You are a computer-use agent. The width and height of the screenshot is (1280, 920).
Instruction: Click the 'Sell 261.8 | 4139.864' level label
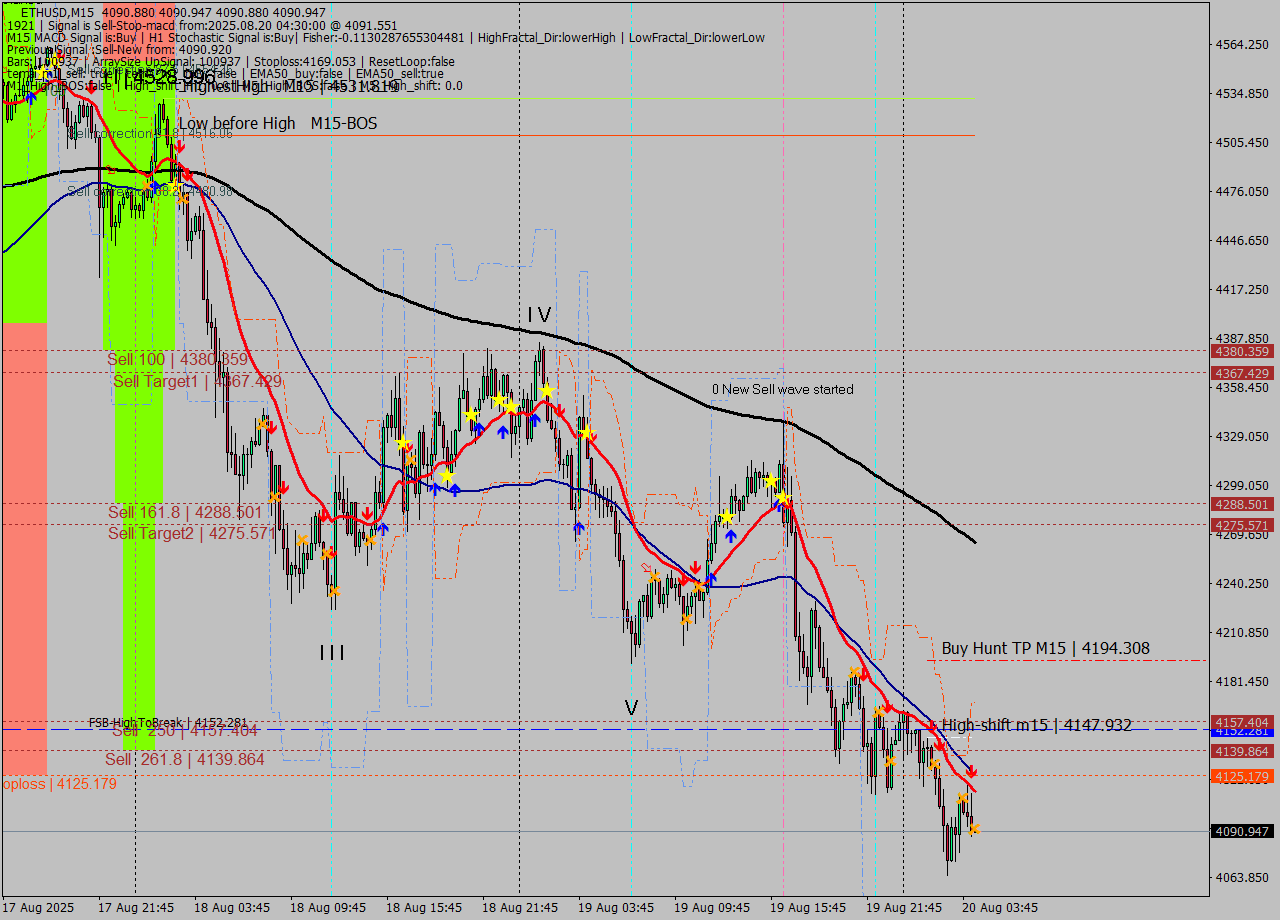click(185, 759)
